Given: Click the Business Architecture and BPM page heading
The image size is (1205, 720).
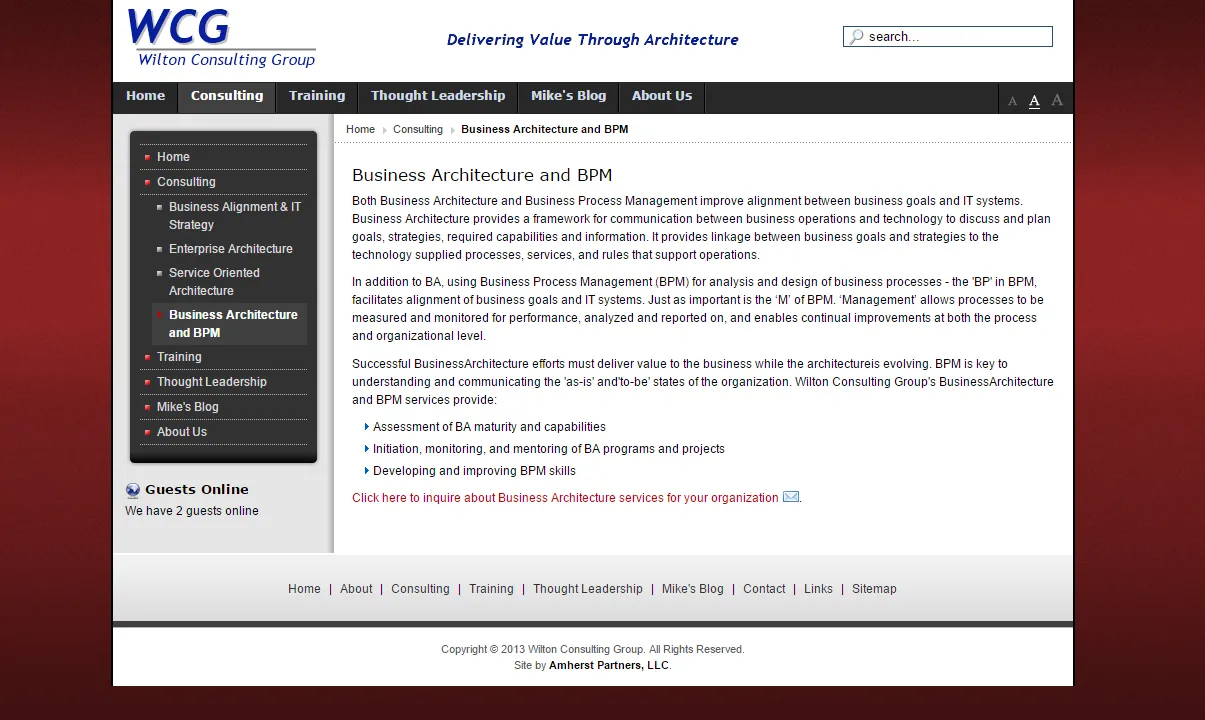Looking at the screenshot, I should pos(482,176).
